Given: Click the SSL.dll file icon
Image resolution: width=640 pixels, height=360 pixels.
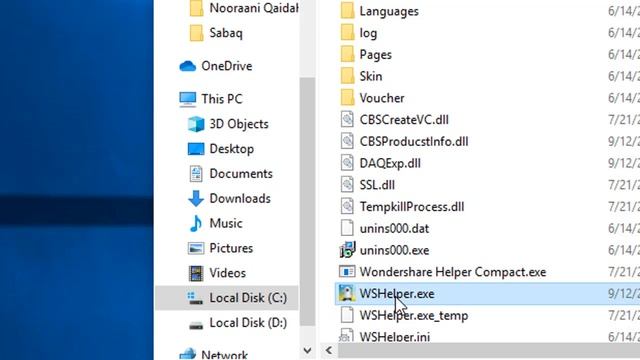Looking at the screenshot, I should 347,184.
